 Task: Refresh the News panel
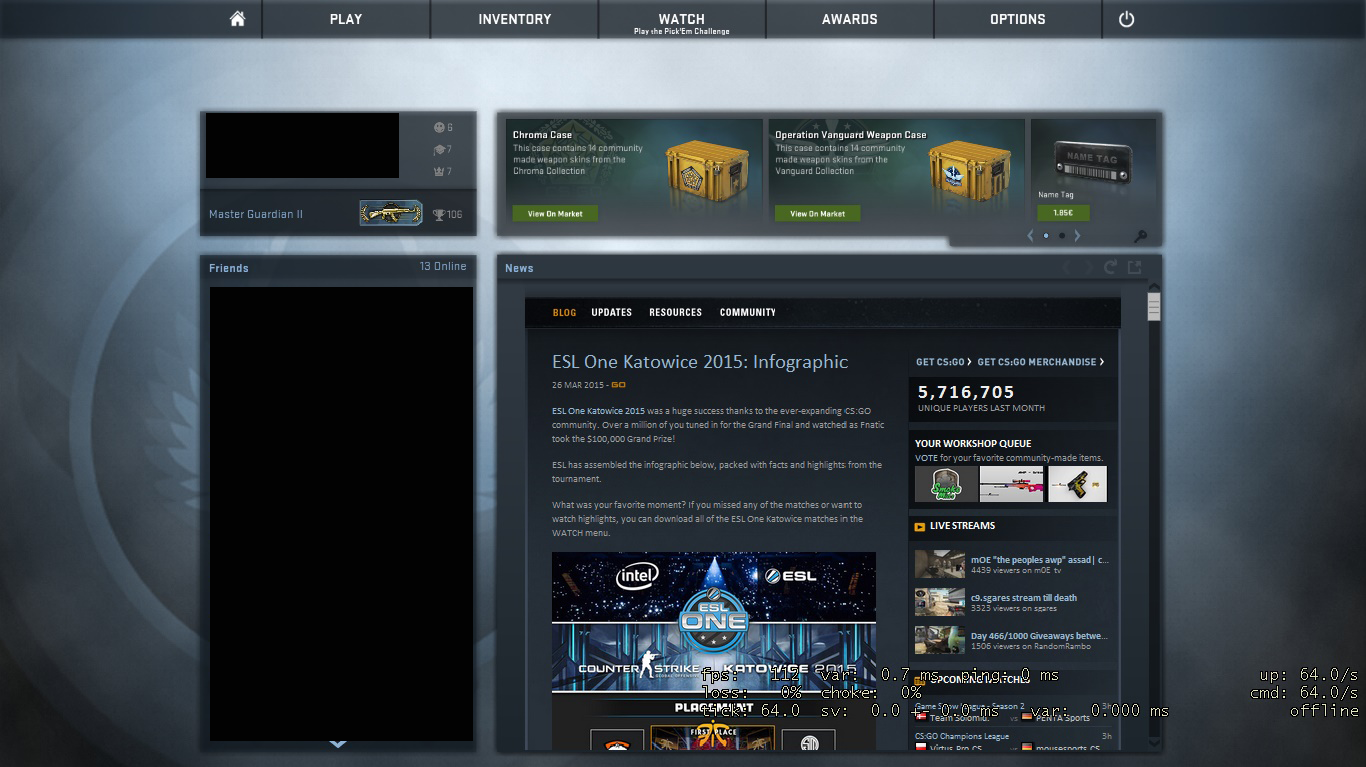coord(1110,267)
